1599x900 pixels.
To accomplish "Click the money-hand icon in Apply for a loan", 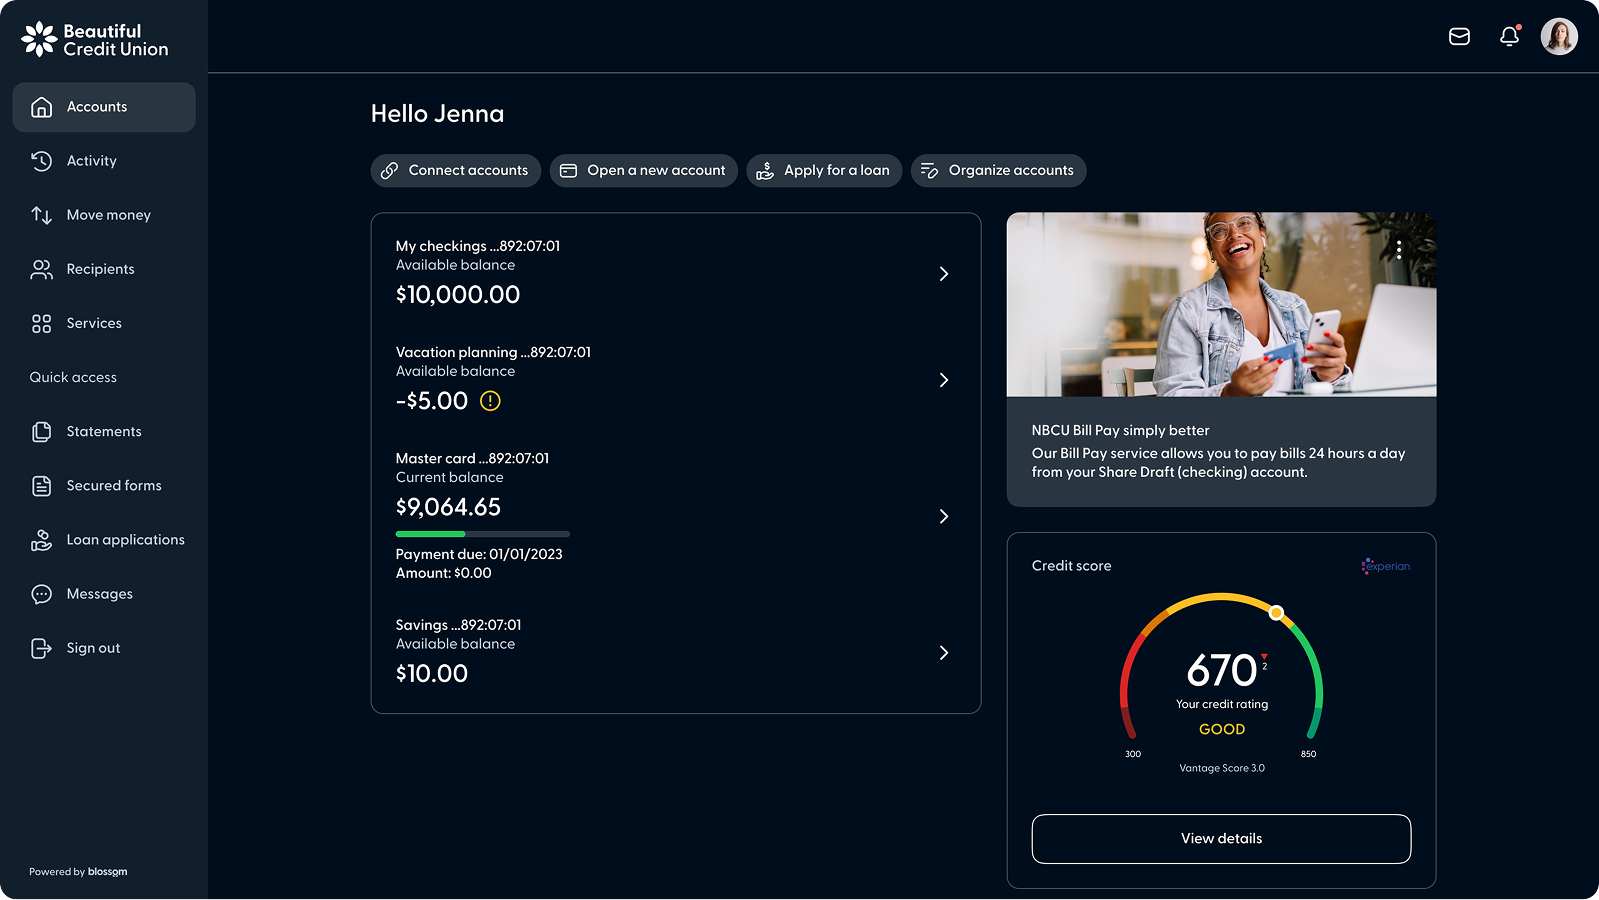I will click(765, 171).
